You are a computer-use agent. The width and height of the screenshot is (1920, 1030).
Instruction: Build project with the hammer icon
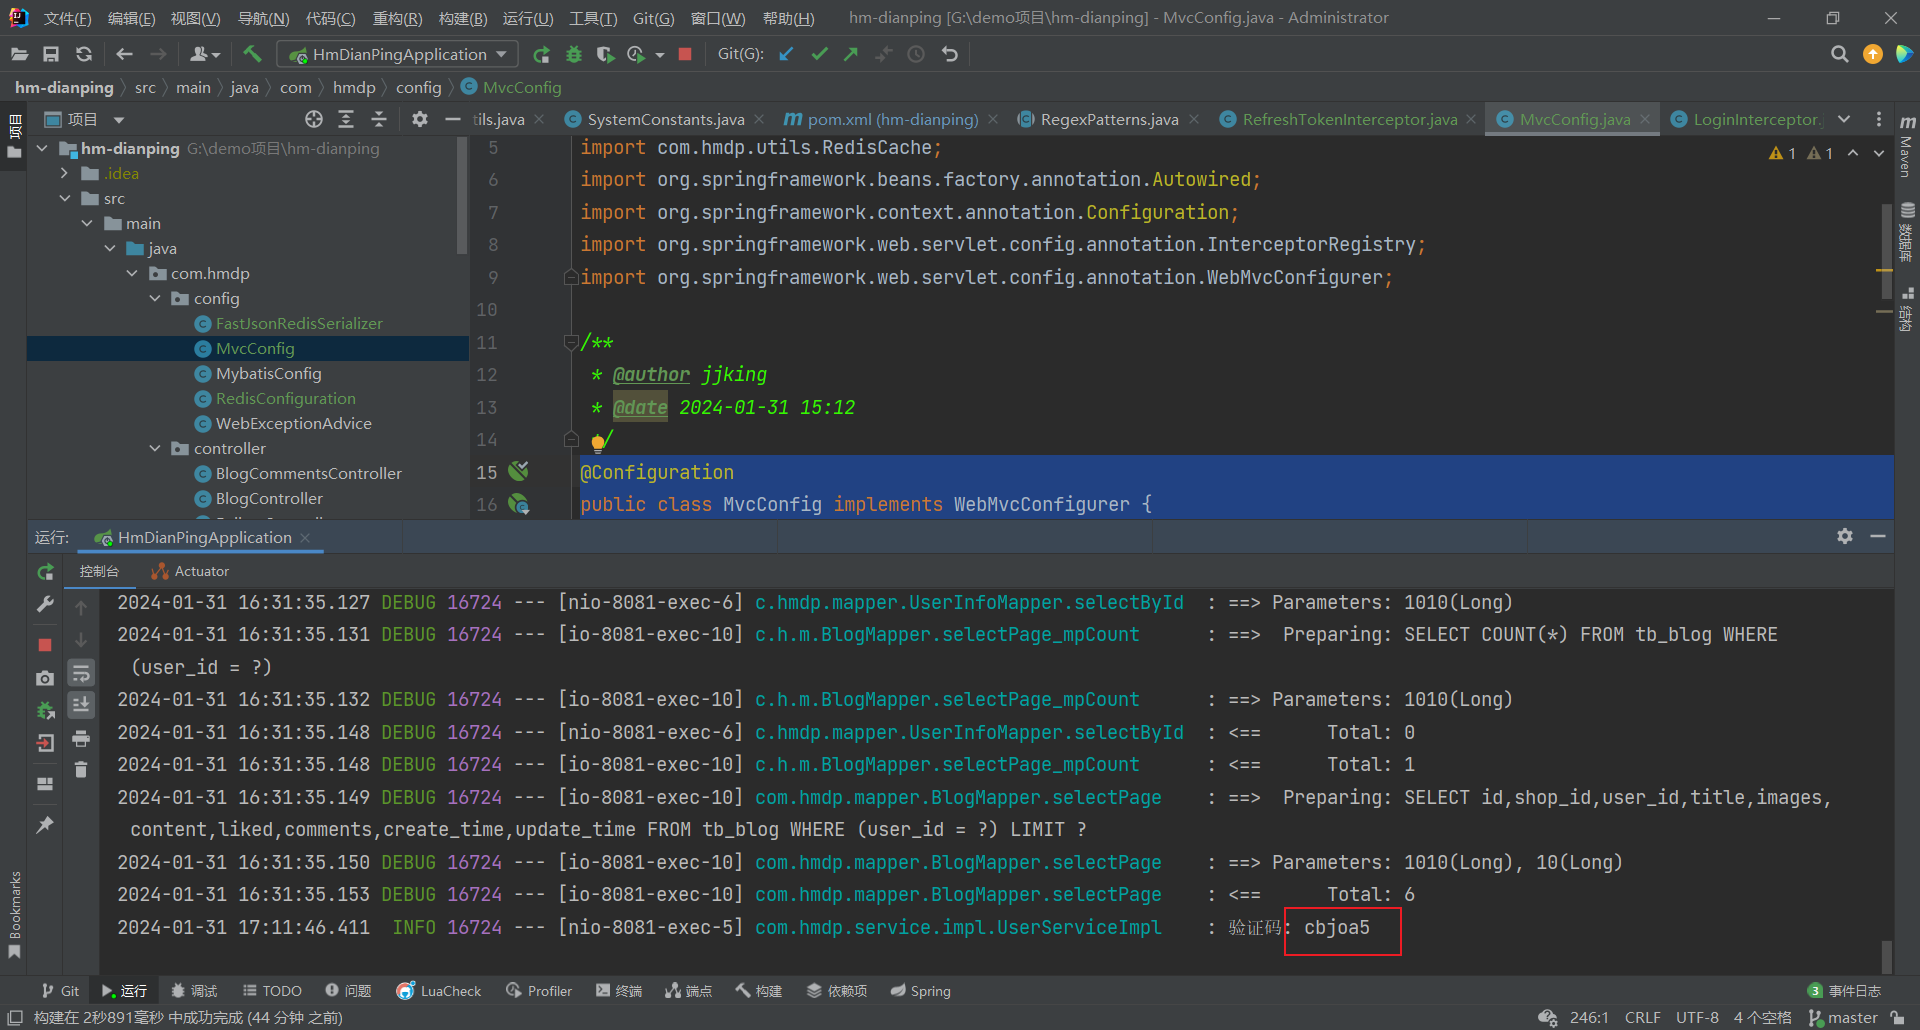pyautogui.click(x=252, y=54)
